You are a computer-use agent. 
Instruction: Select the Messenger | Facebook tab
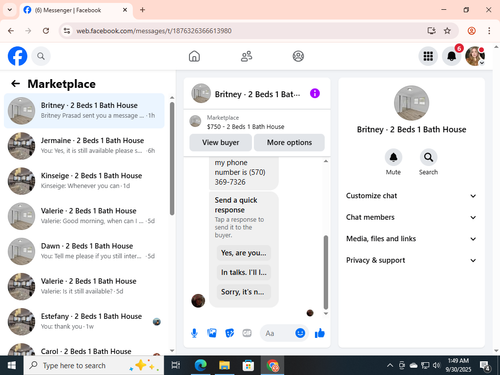click(x=76, y=10)
